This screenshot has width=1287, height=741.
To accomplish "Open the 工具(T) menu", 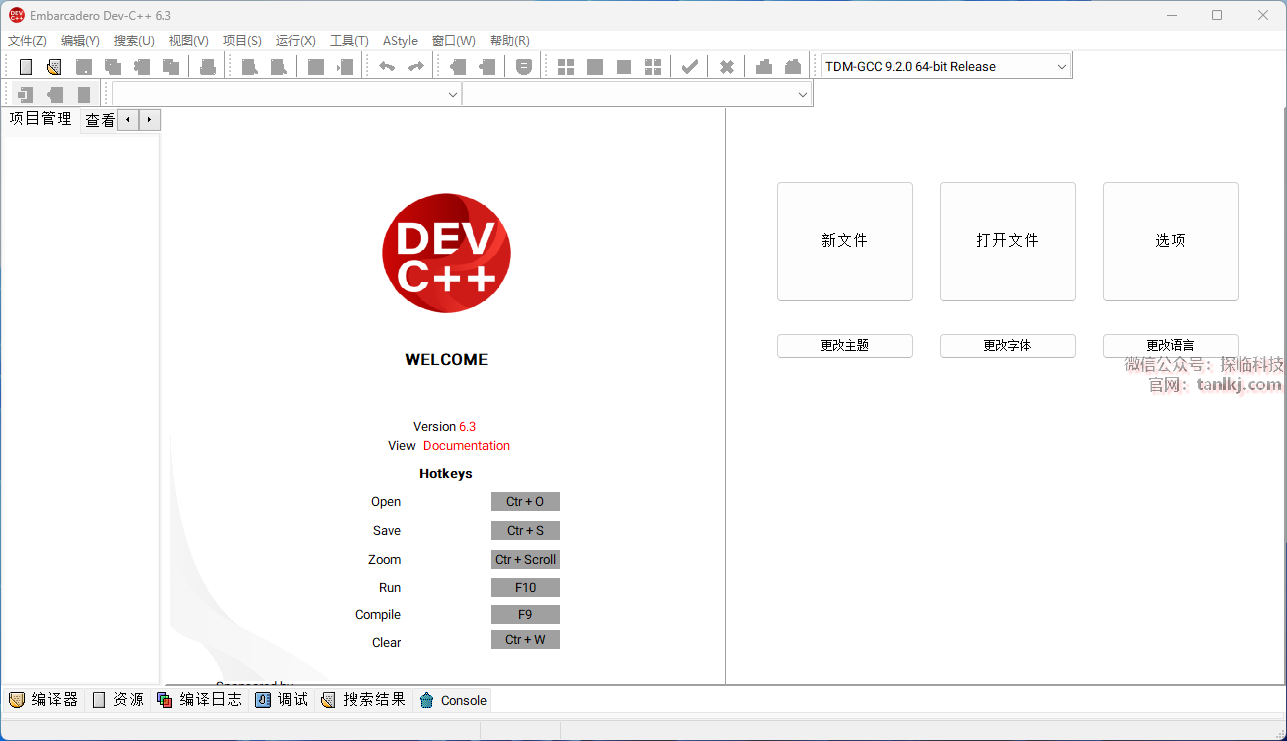I will point(349,41).
